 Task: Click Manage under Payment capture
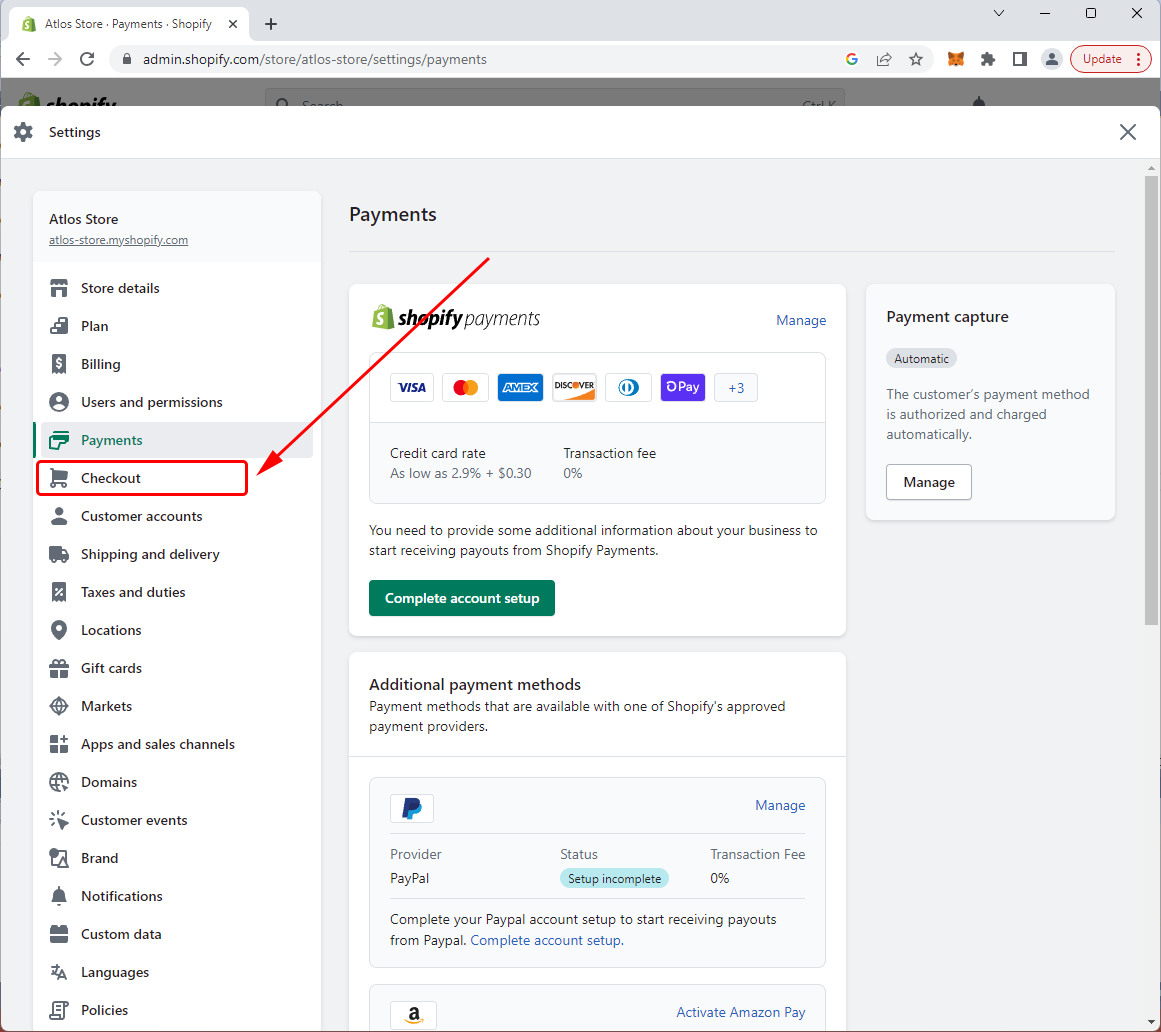[929, 482]
